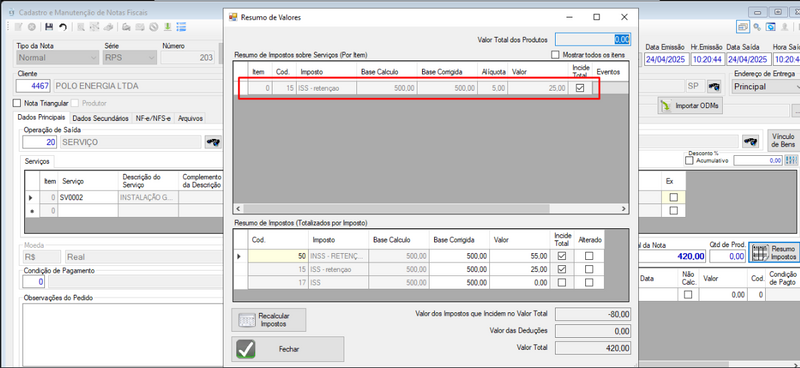Click the Operação de Saída code field 20
800x368 pixels.
pos(40,142)
